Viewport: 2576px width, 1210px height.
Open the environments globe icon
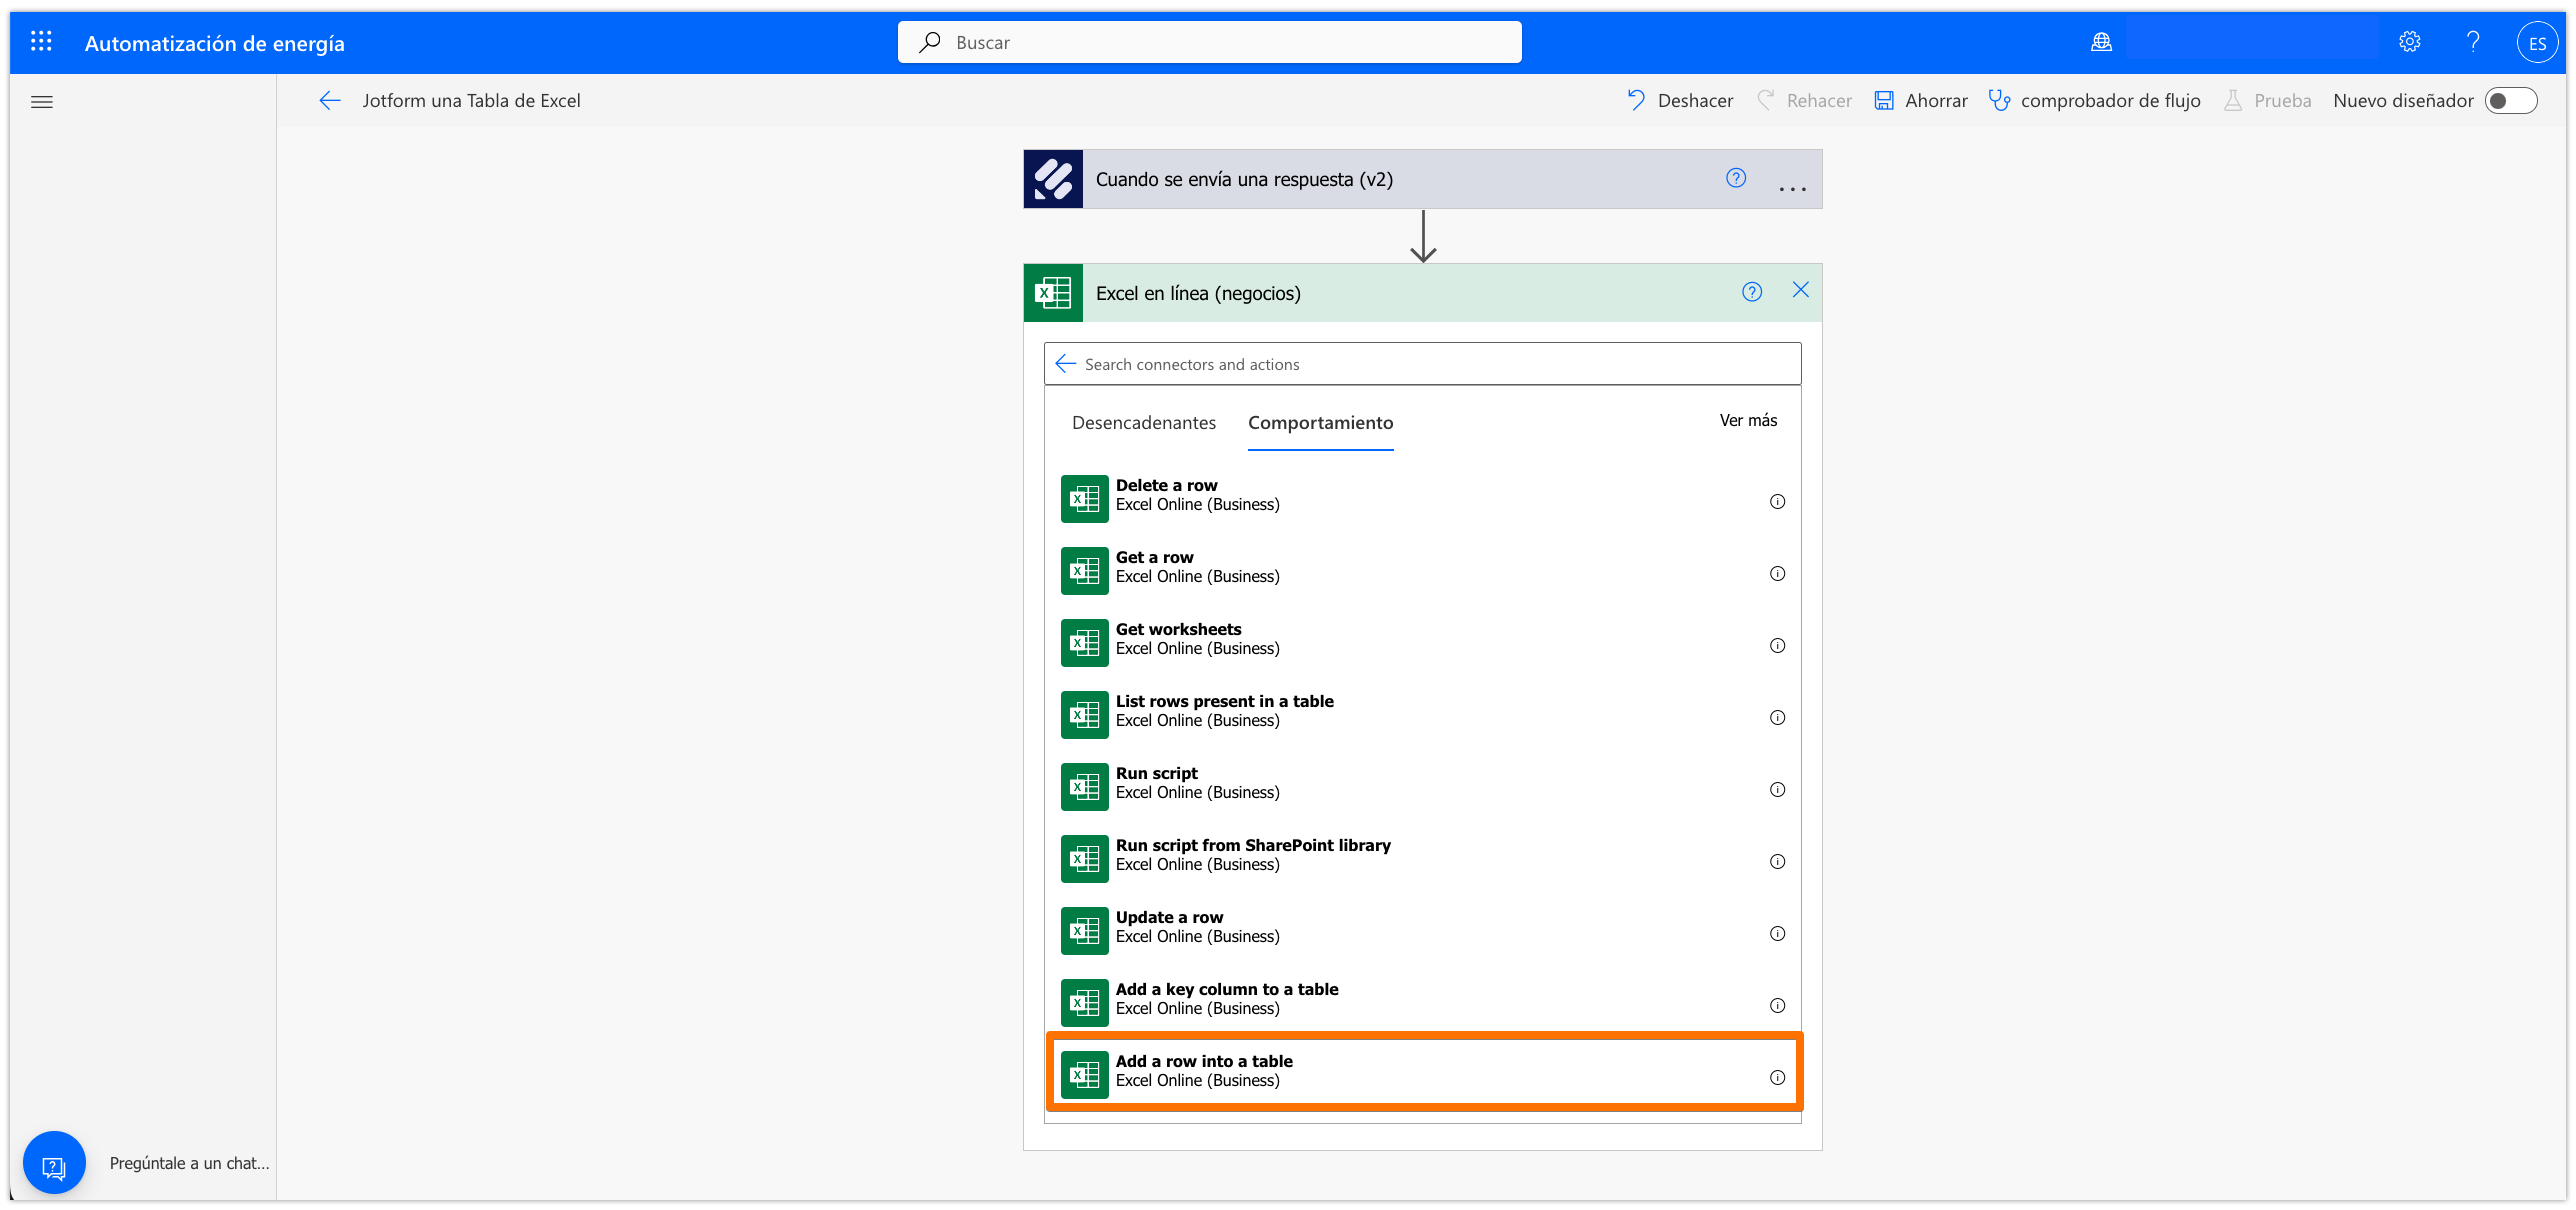(x=2101, y=42)
